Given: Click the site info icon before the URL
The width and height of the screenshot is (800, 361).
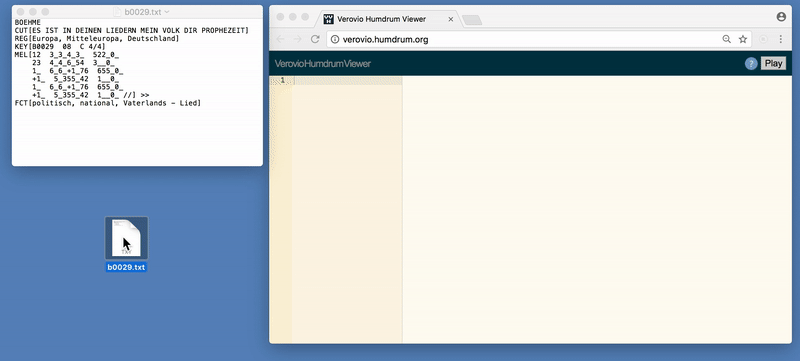Looking at the screenshot, I should pyautogui.click(x=335, y=39).
